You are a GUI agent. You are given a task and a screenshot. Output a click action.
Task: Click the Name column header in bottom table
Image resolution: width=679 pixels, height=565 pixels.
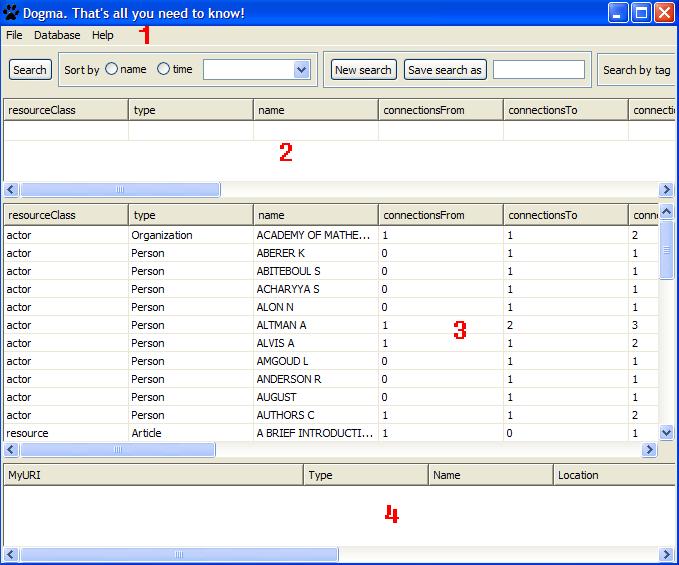pyautogui.click(x=491, y=475)
